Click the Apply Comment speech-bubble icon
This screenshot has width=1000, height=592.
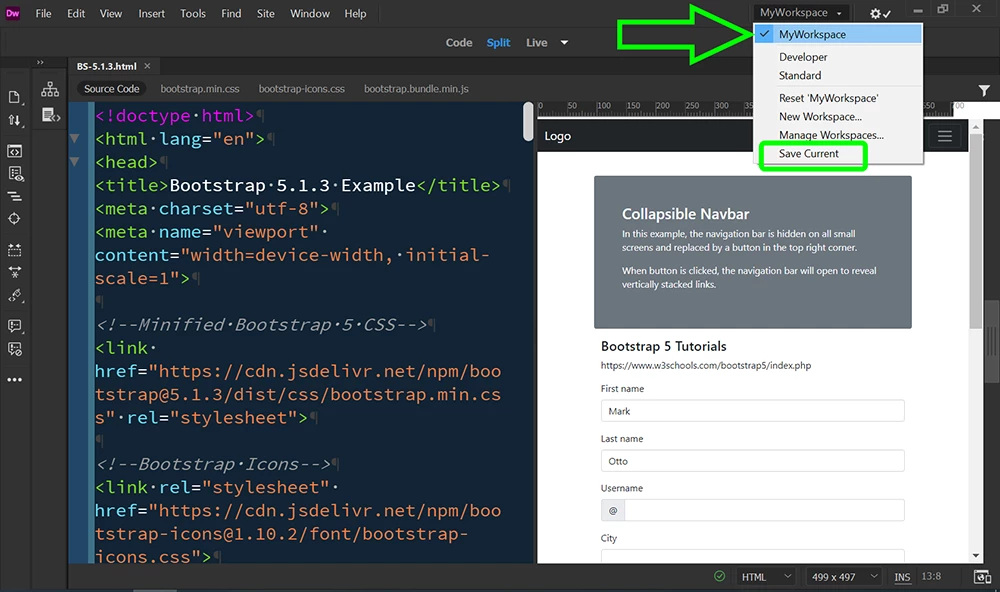tap(14, 326)
